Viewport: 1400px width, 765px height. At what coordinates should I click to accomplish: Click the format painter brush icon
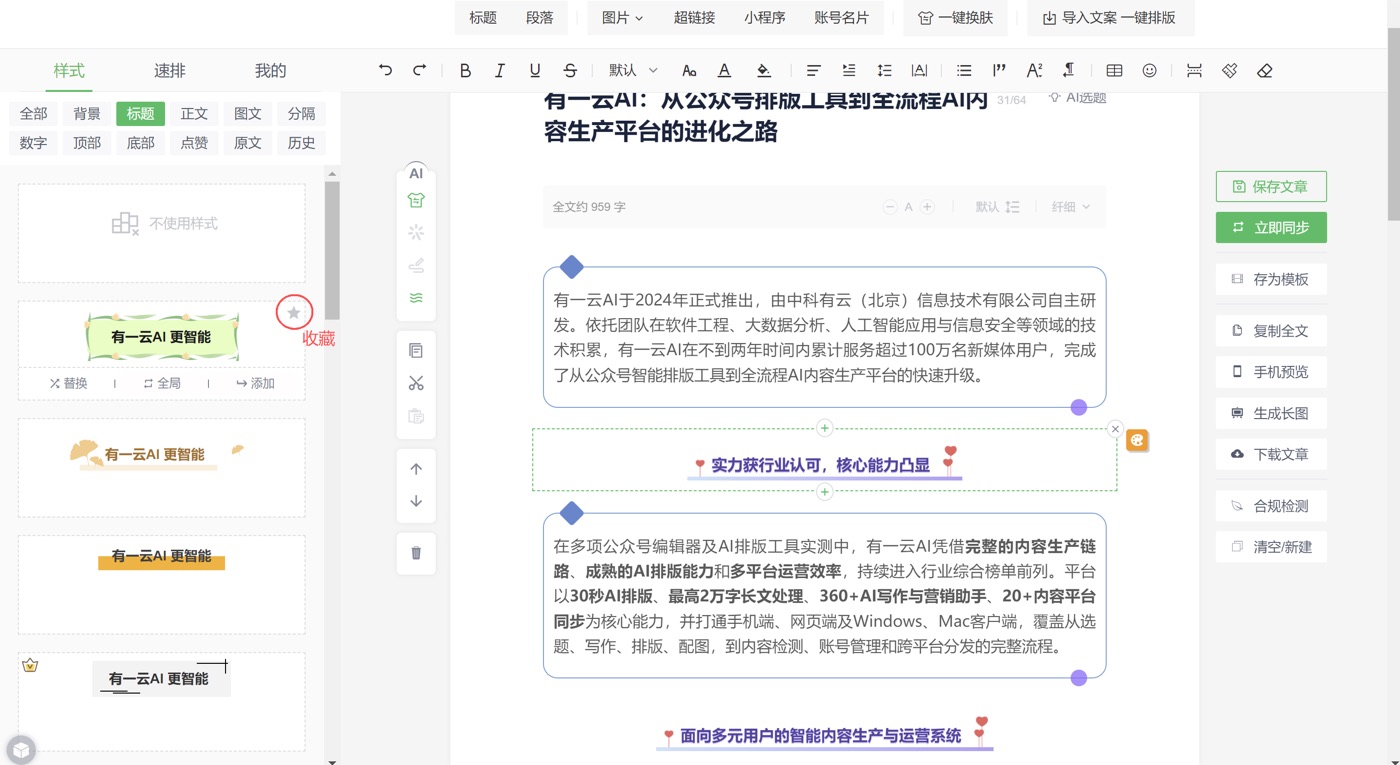(1230, 70)
